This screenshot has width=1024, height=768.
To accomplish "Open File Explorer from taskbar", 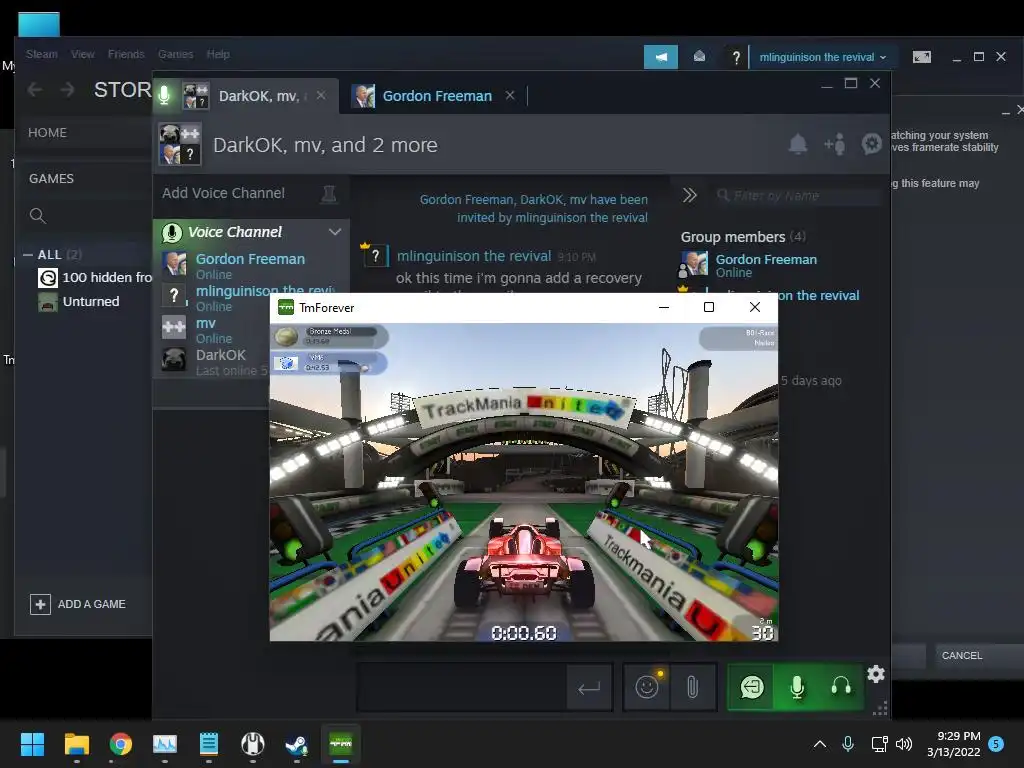I will pyautogui.click(x=76, y=744).
